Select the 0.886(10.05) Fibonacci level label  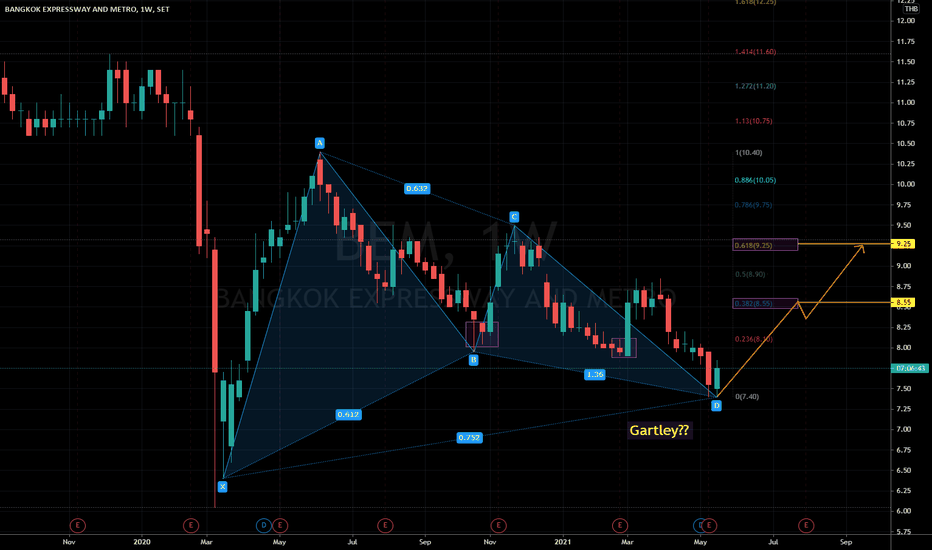point(755,180)
